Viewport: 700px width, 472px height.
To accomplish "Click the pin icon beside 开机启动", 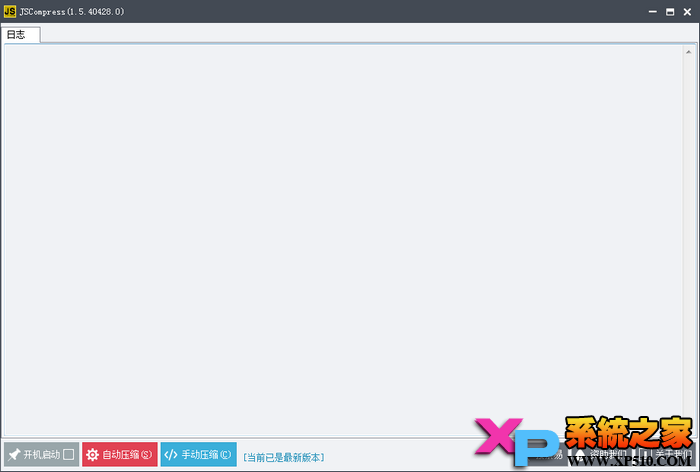I will pyautogui.click(x=14, y=455).
